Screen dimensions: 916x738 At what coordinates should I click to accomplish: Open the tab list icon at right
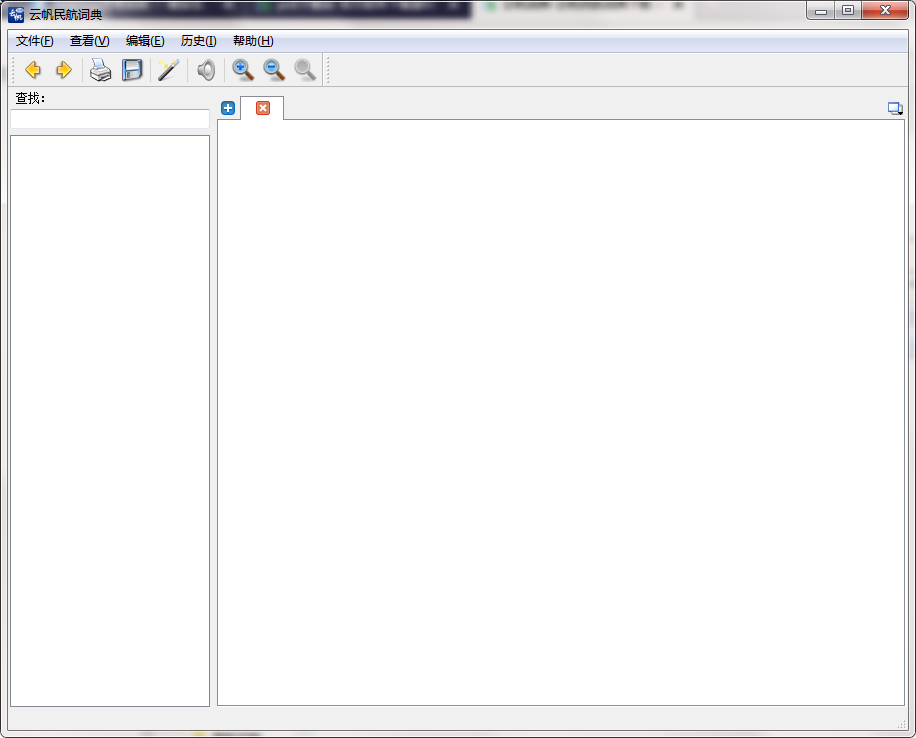[x=895, y=108]
